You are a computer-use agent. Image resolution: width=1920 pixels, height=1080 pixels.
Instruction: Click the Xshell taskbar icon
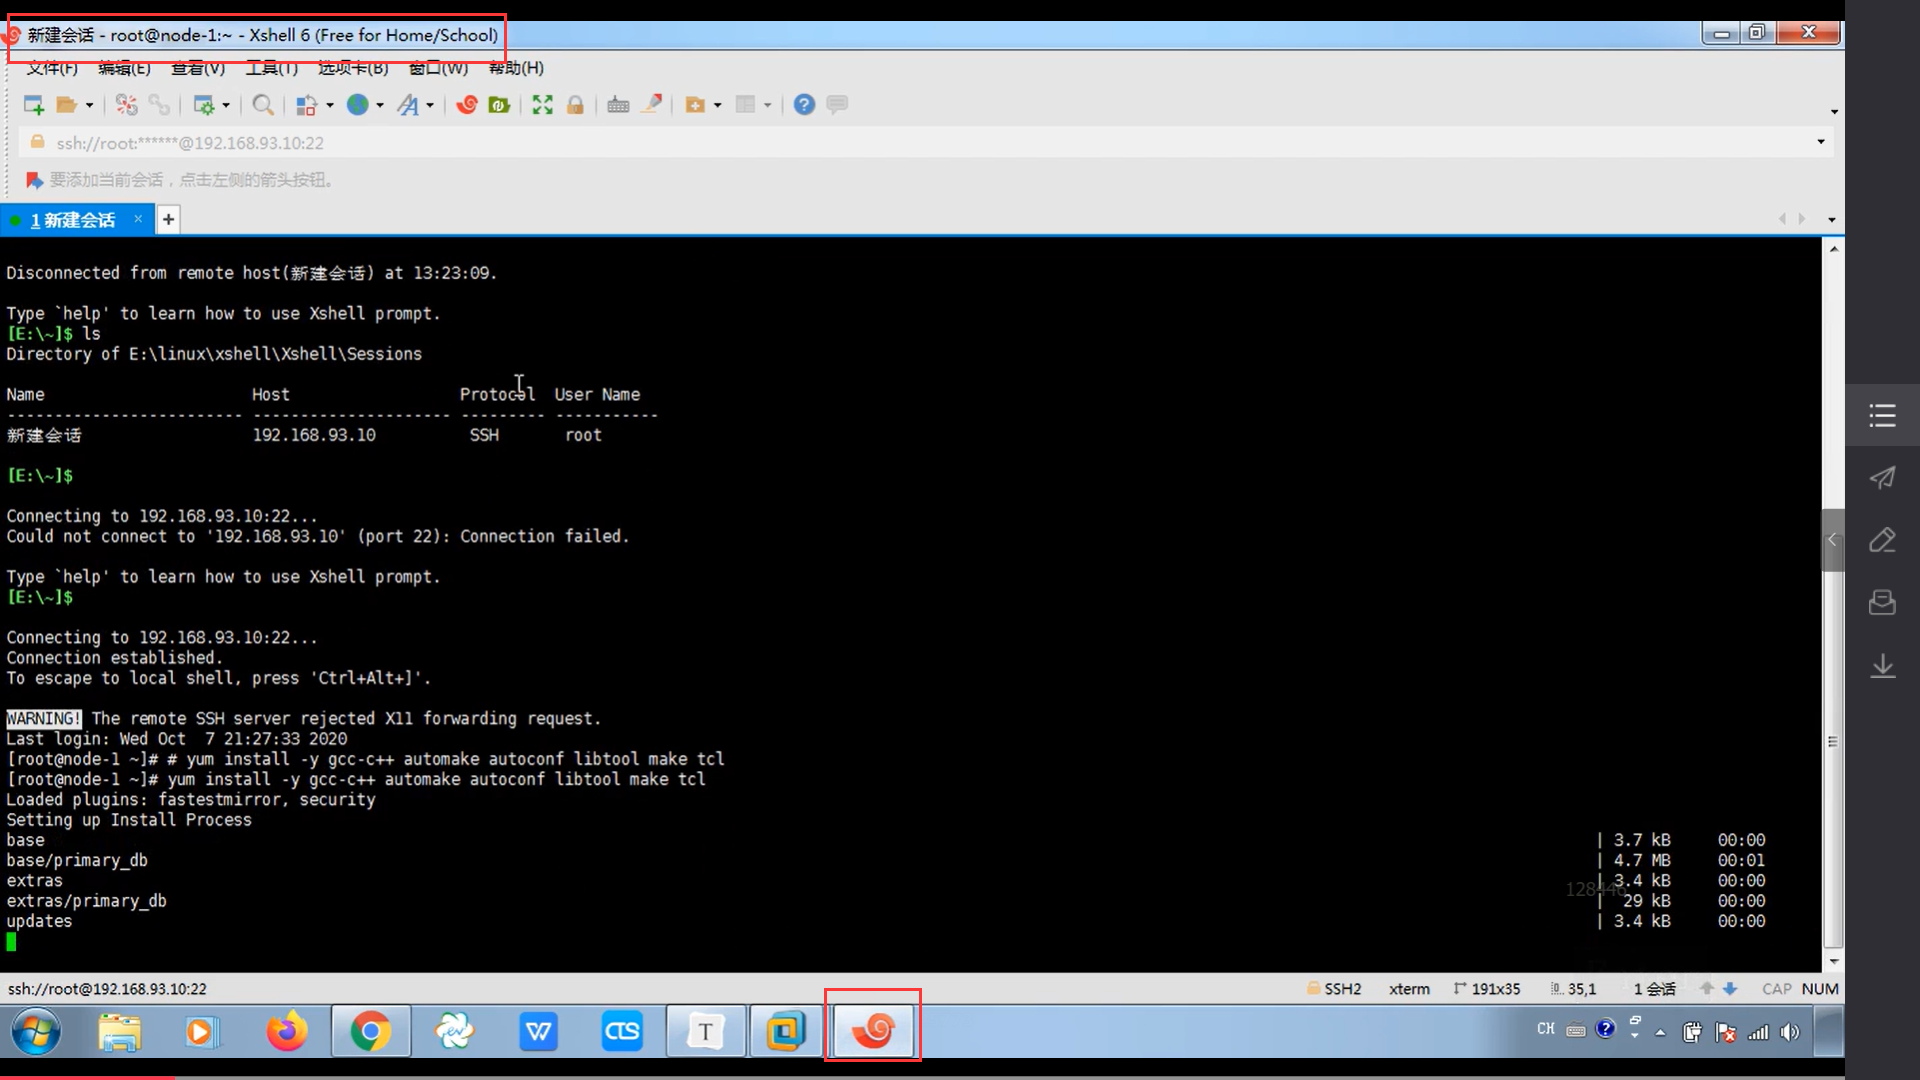coord(873,1030)
